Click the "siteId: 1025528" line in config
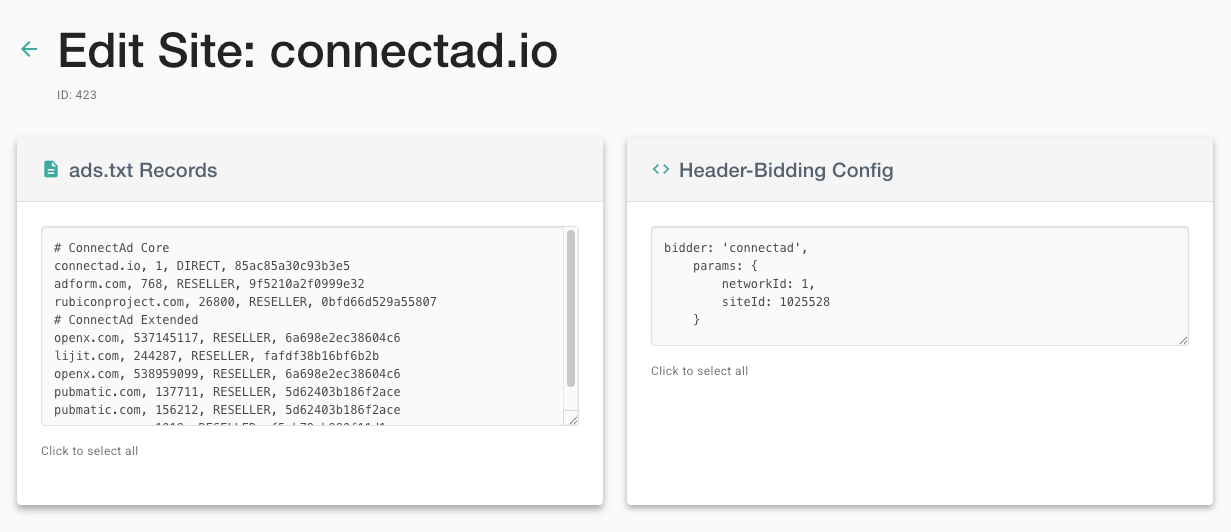The width and height of the screenshot is (1231, 532). pyautogui.click(x=775, y=302)
